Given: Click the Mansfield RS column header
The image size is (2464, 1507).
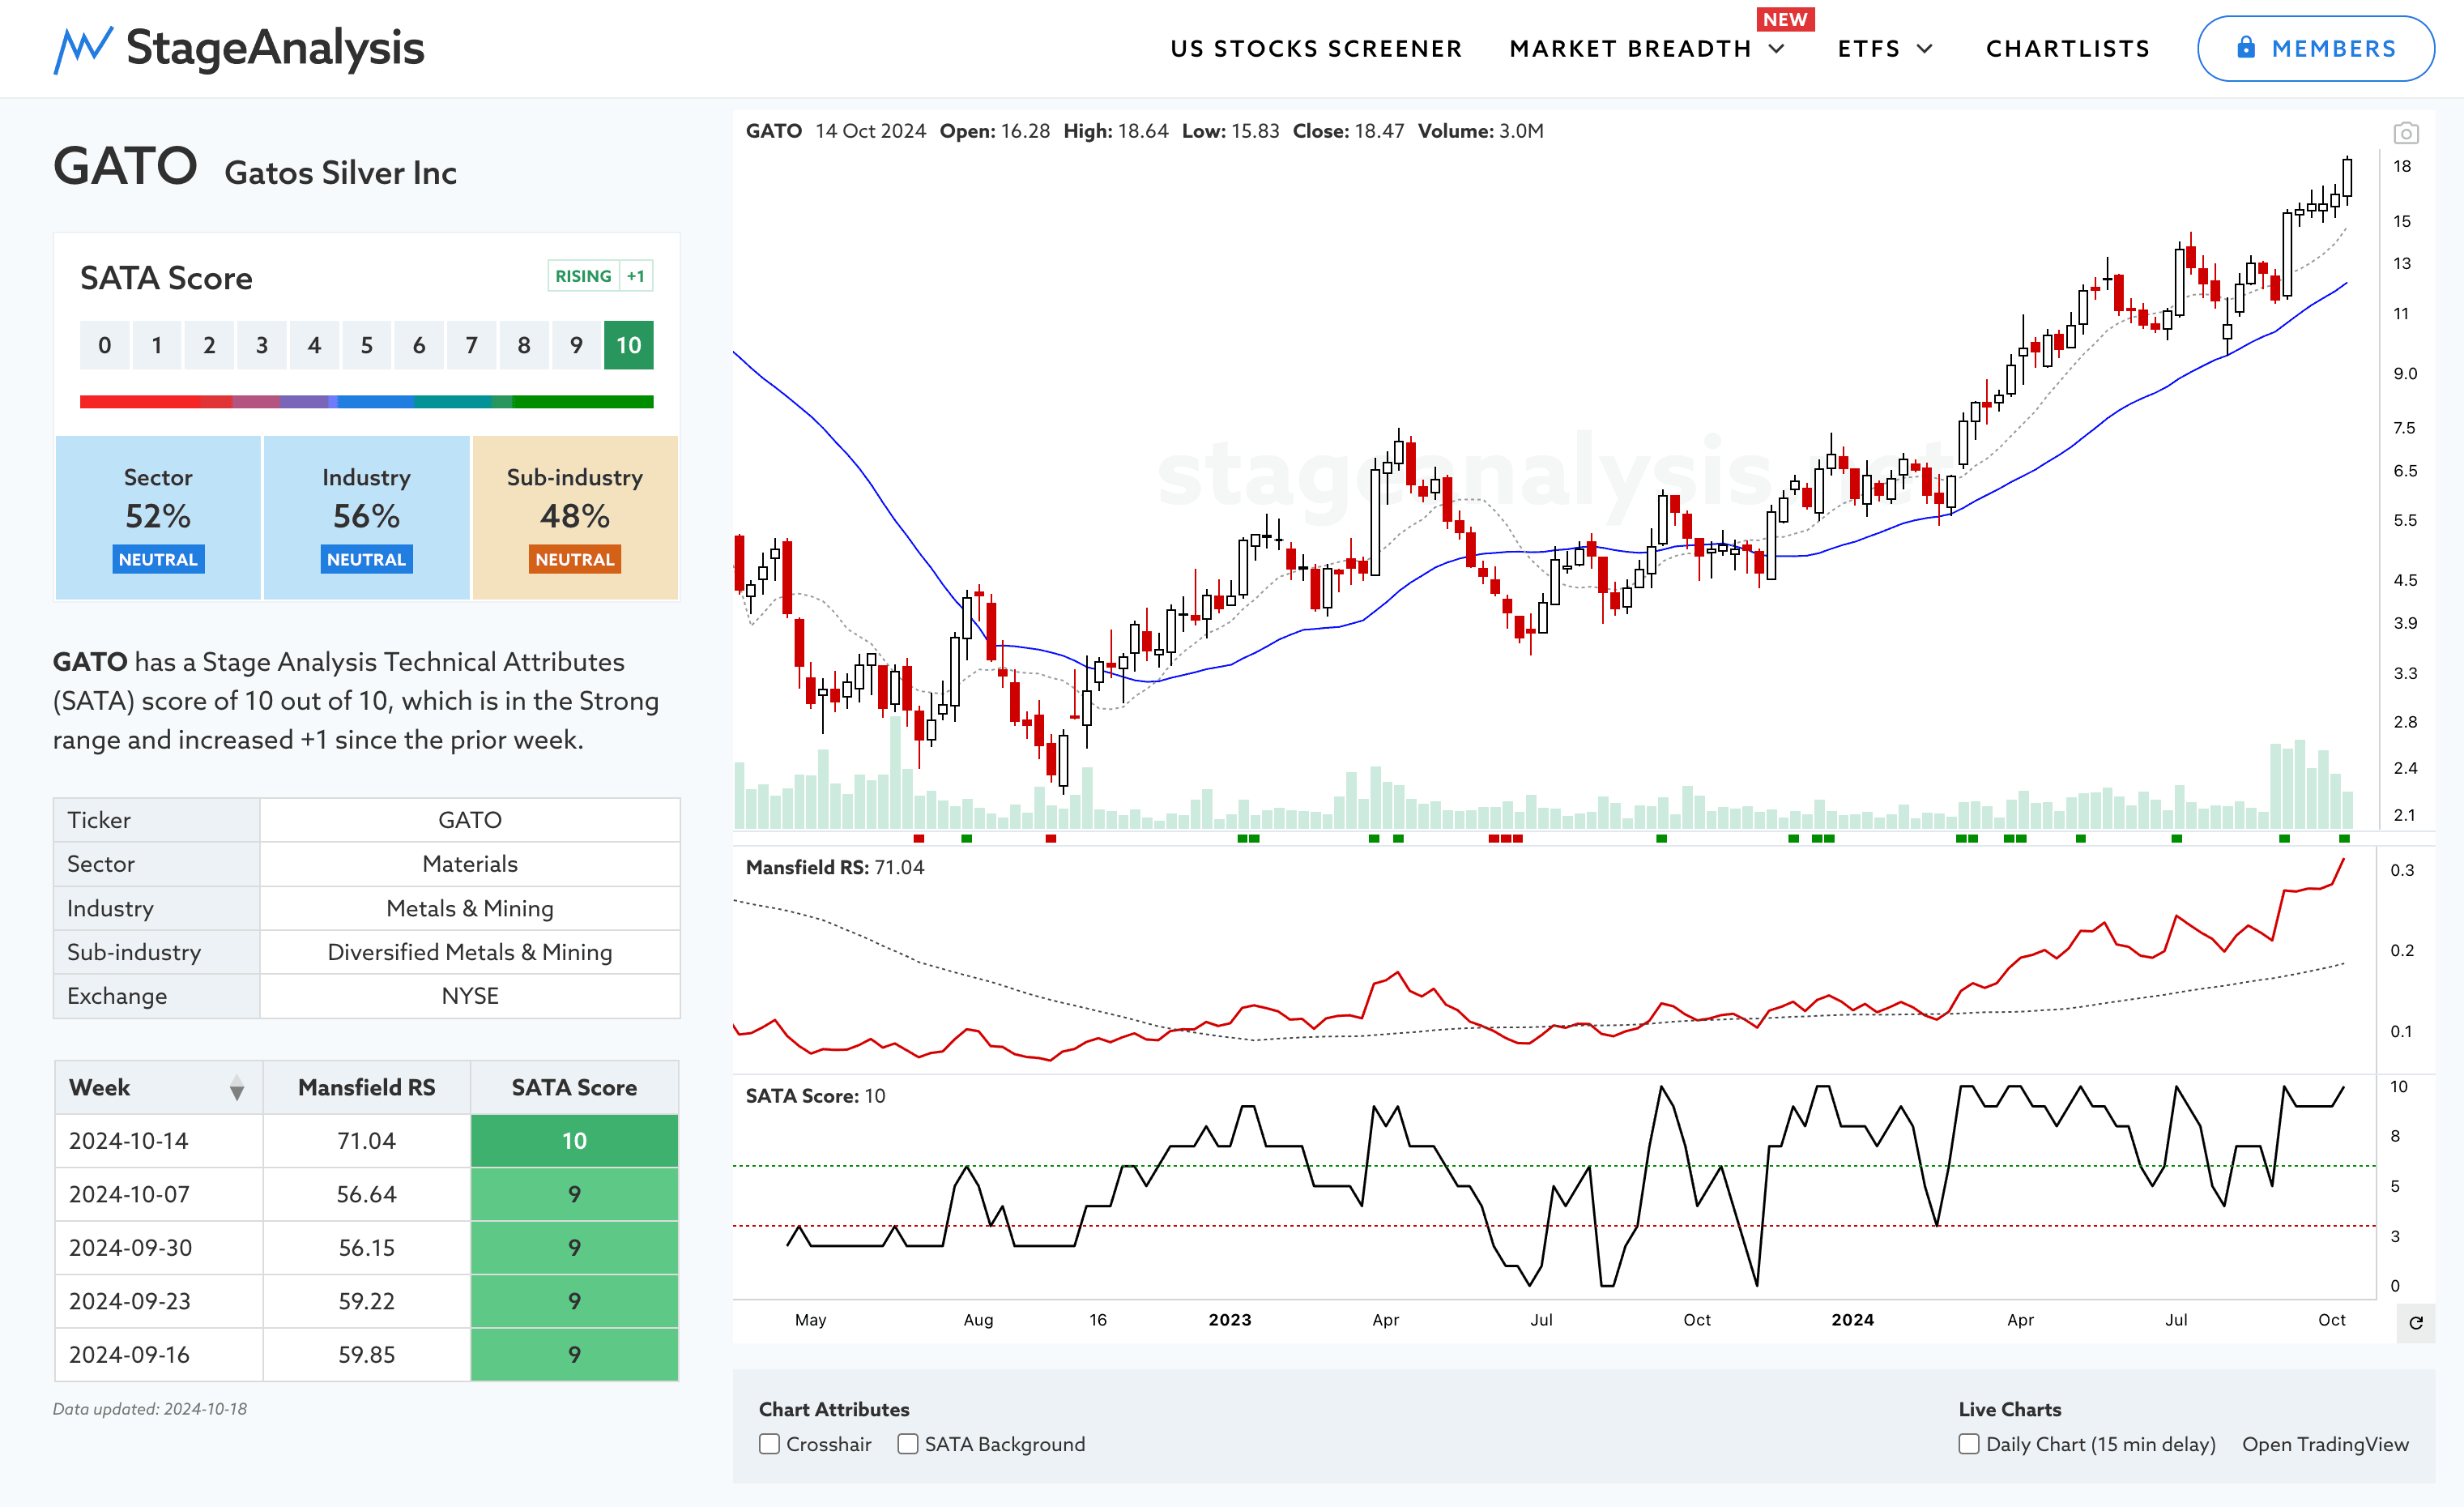Looking at the screenshot, I should click(366, 1087).
